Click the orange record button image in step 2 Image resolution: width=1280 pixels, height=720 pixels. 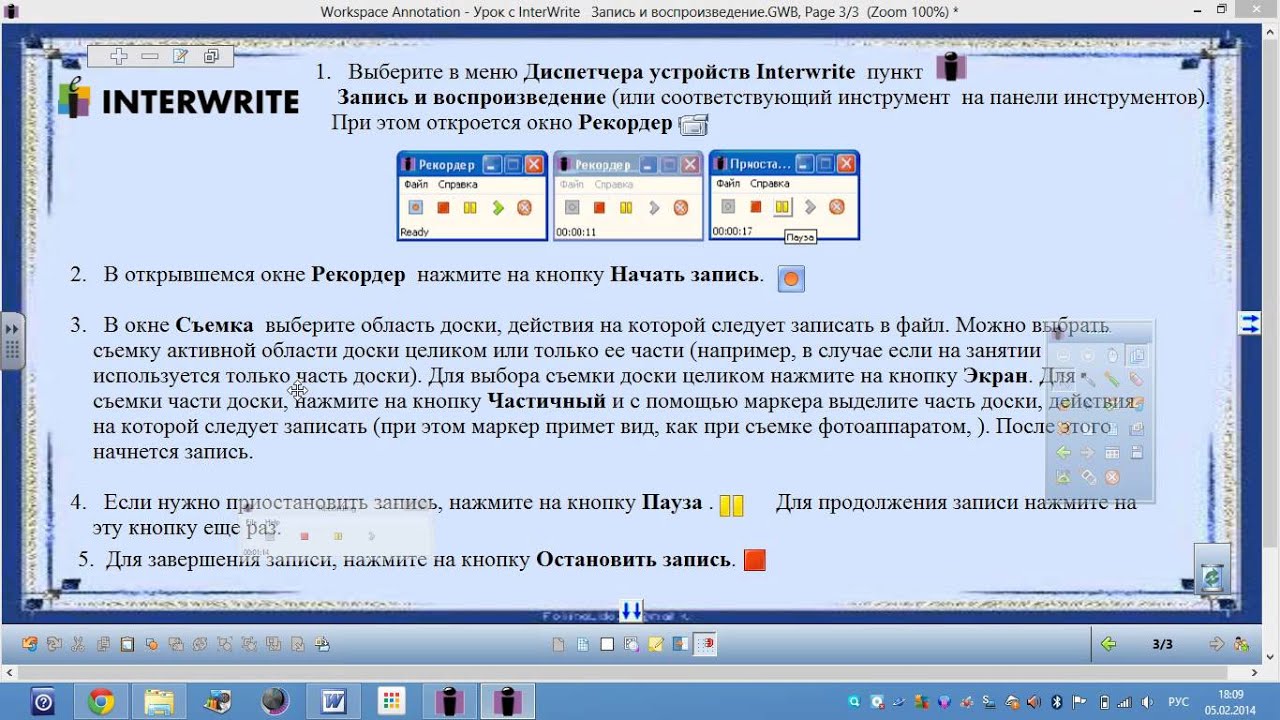pos(791,279)
